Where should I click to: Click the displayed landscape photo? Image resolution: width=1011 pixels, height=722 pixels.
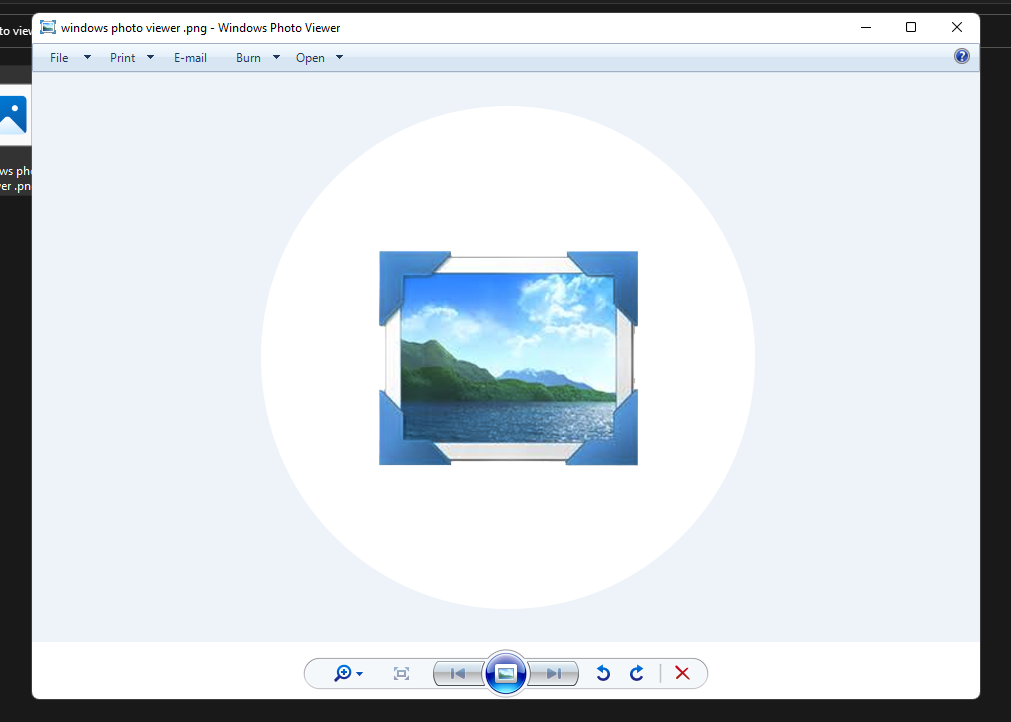tap(508, 358)
